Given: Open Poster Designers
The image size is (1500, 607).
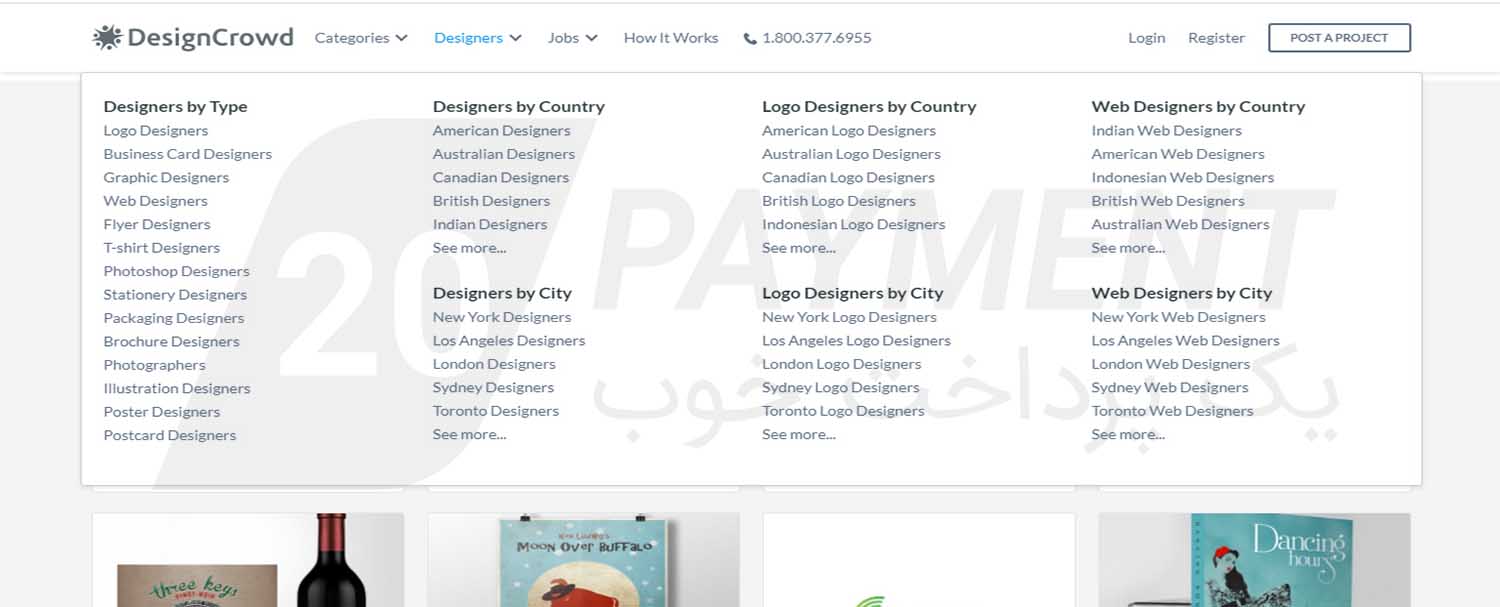Looking at the screenshot, I should pyautogui.click(x=161, y=412).
